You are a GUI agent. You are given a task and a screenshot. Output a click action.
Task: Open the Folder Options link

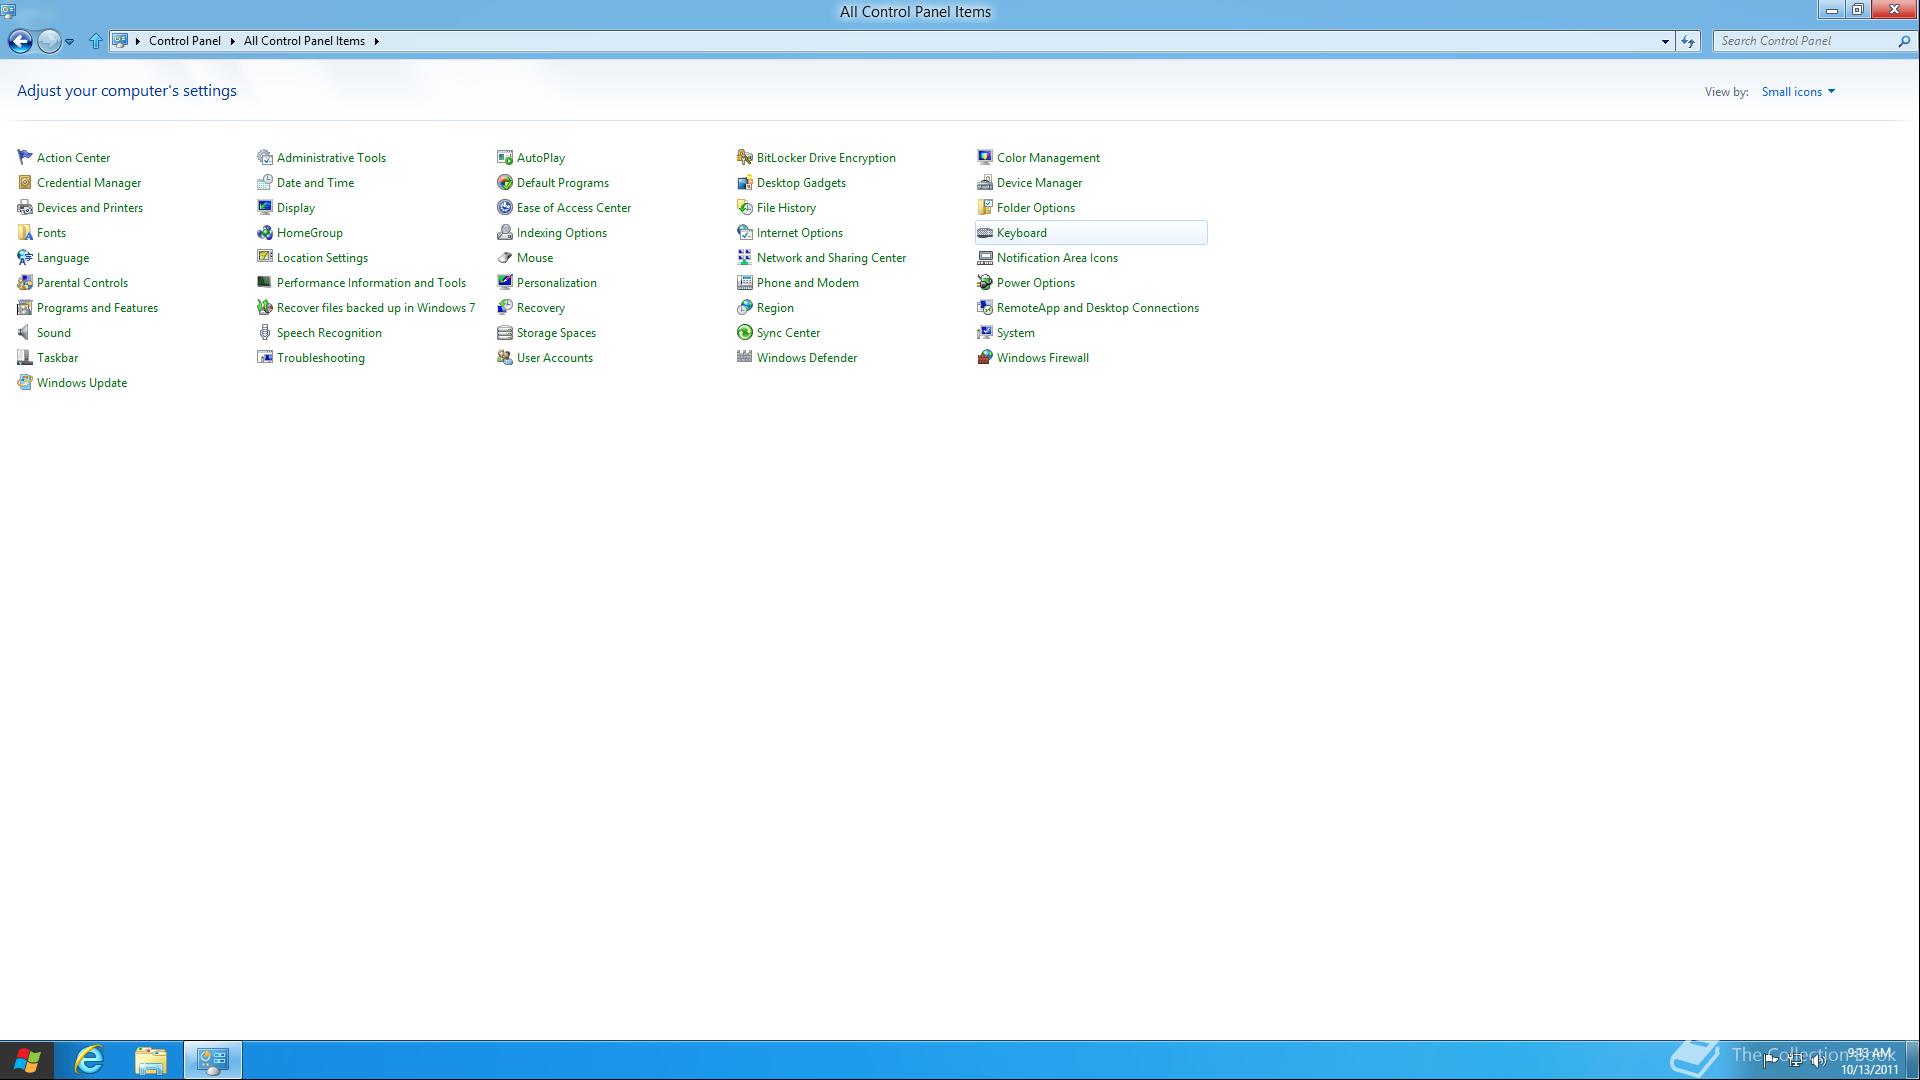(1036, 207)
